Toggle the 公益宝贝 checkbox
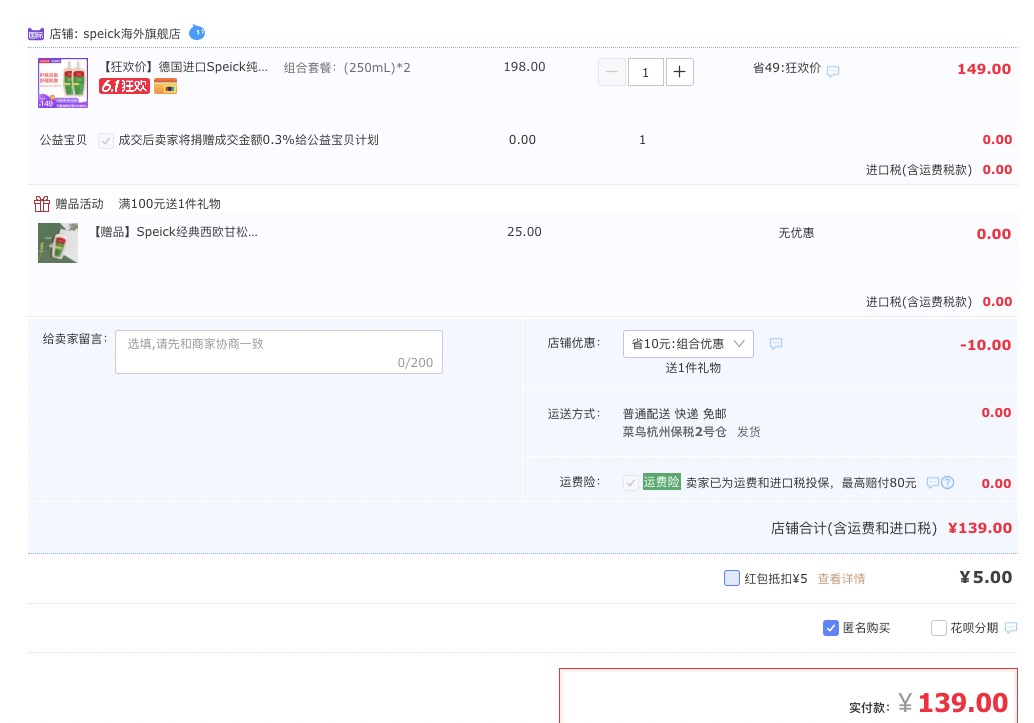1034x723 pixels. click(x=106, y=141)
